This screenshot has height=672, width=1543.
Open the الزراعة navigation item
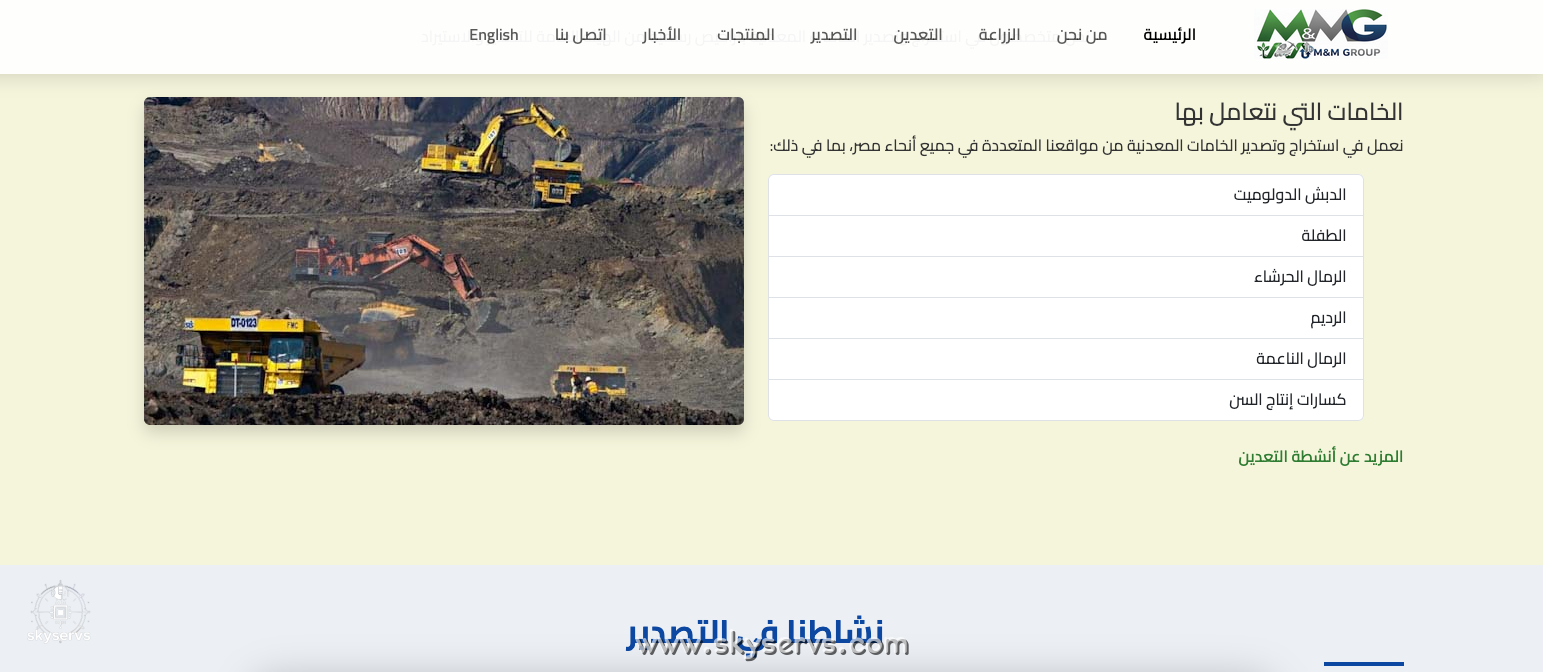(999, 35)
